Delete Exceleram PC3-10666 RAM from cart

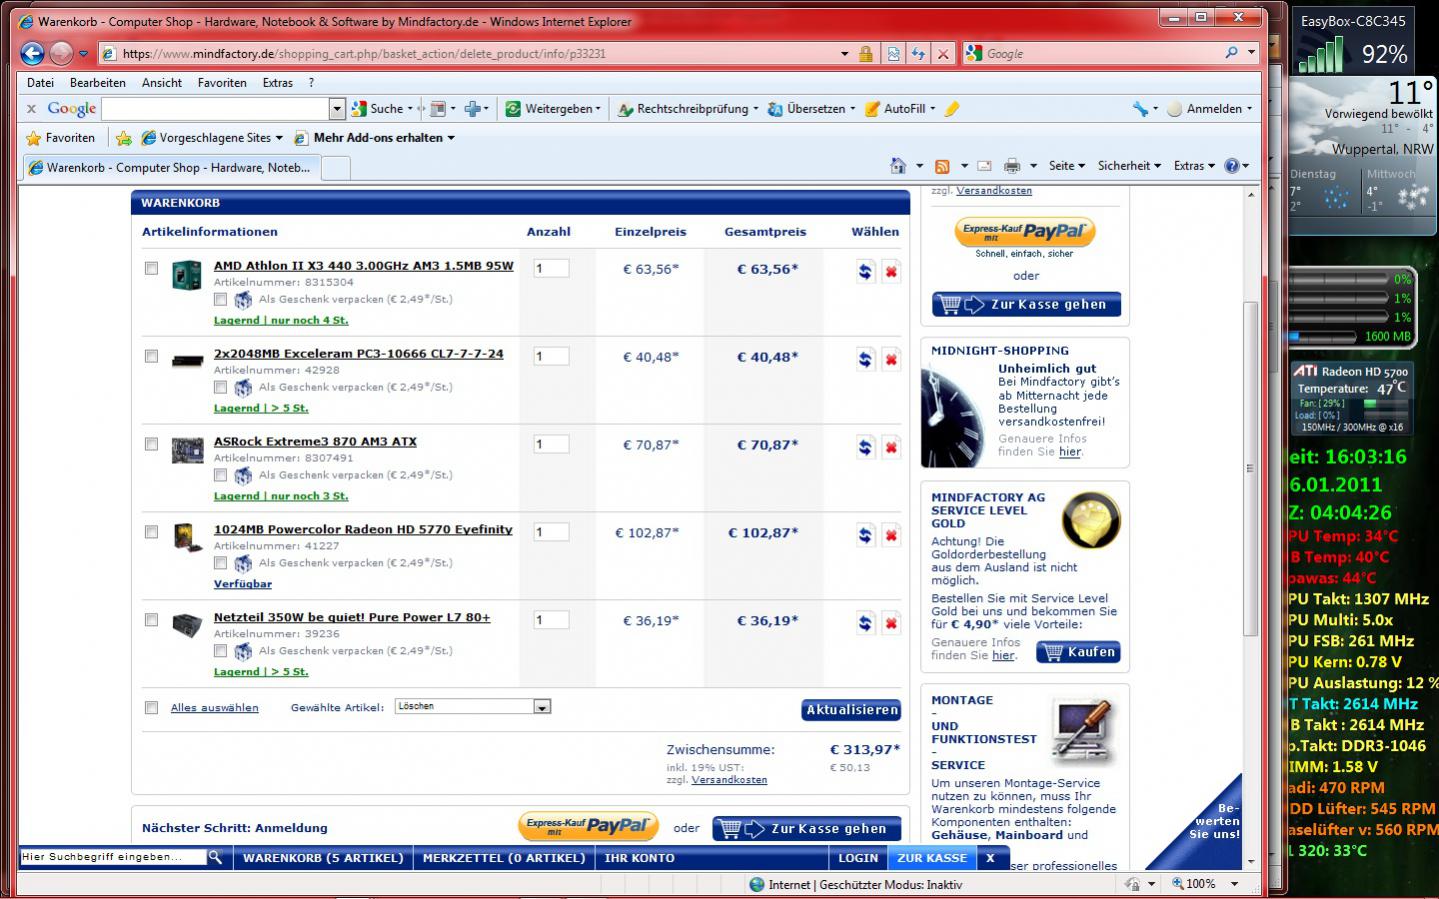pyautogui.click(x=891, y=359)
